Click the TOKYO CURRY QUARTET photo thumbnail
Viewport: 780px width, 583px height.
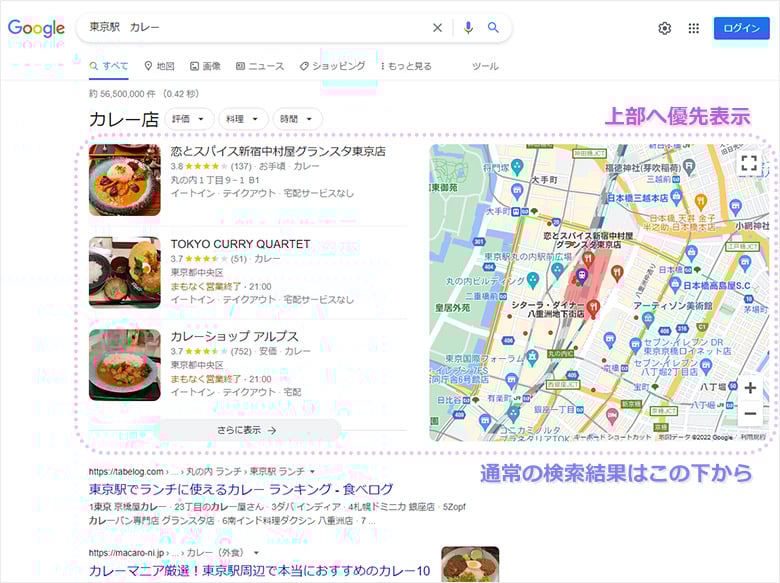coord(125,273)
